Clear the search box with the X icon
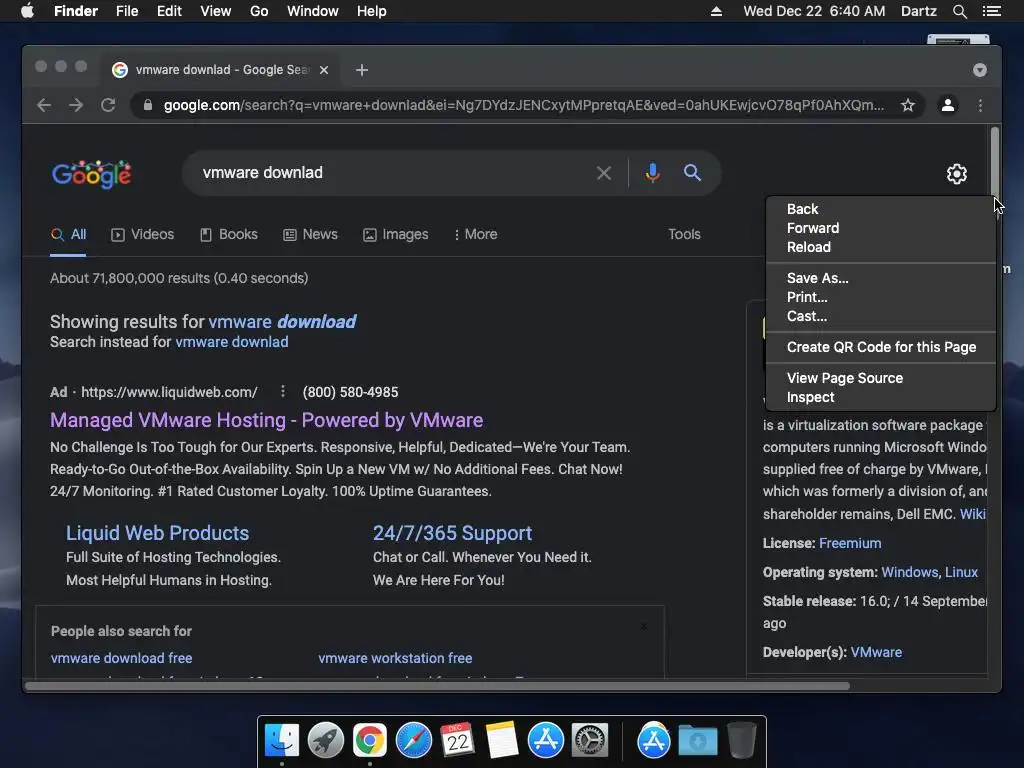1024x768 pixels. 604,173
